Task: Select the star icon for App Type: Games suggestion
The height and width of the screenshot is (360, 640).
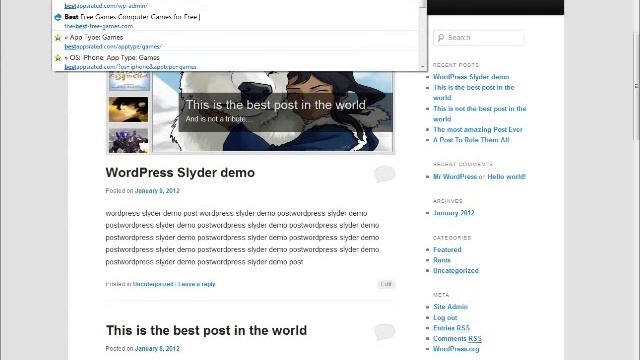Action: tap(58, 37)
